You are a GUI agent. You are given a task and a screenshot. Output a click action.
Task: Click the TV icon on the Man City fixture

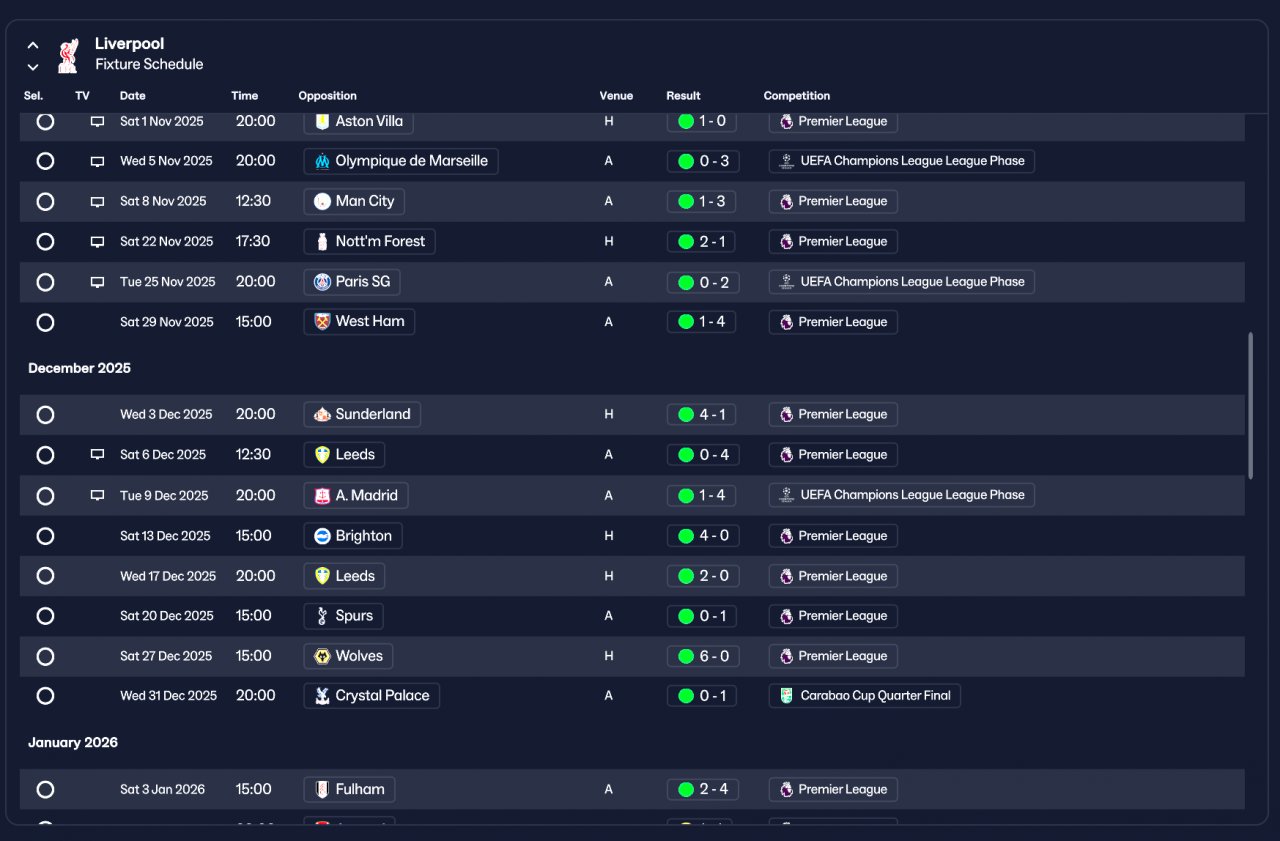click(97, 201)
